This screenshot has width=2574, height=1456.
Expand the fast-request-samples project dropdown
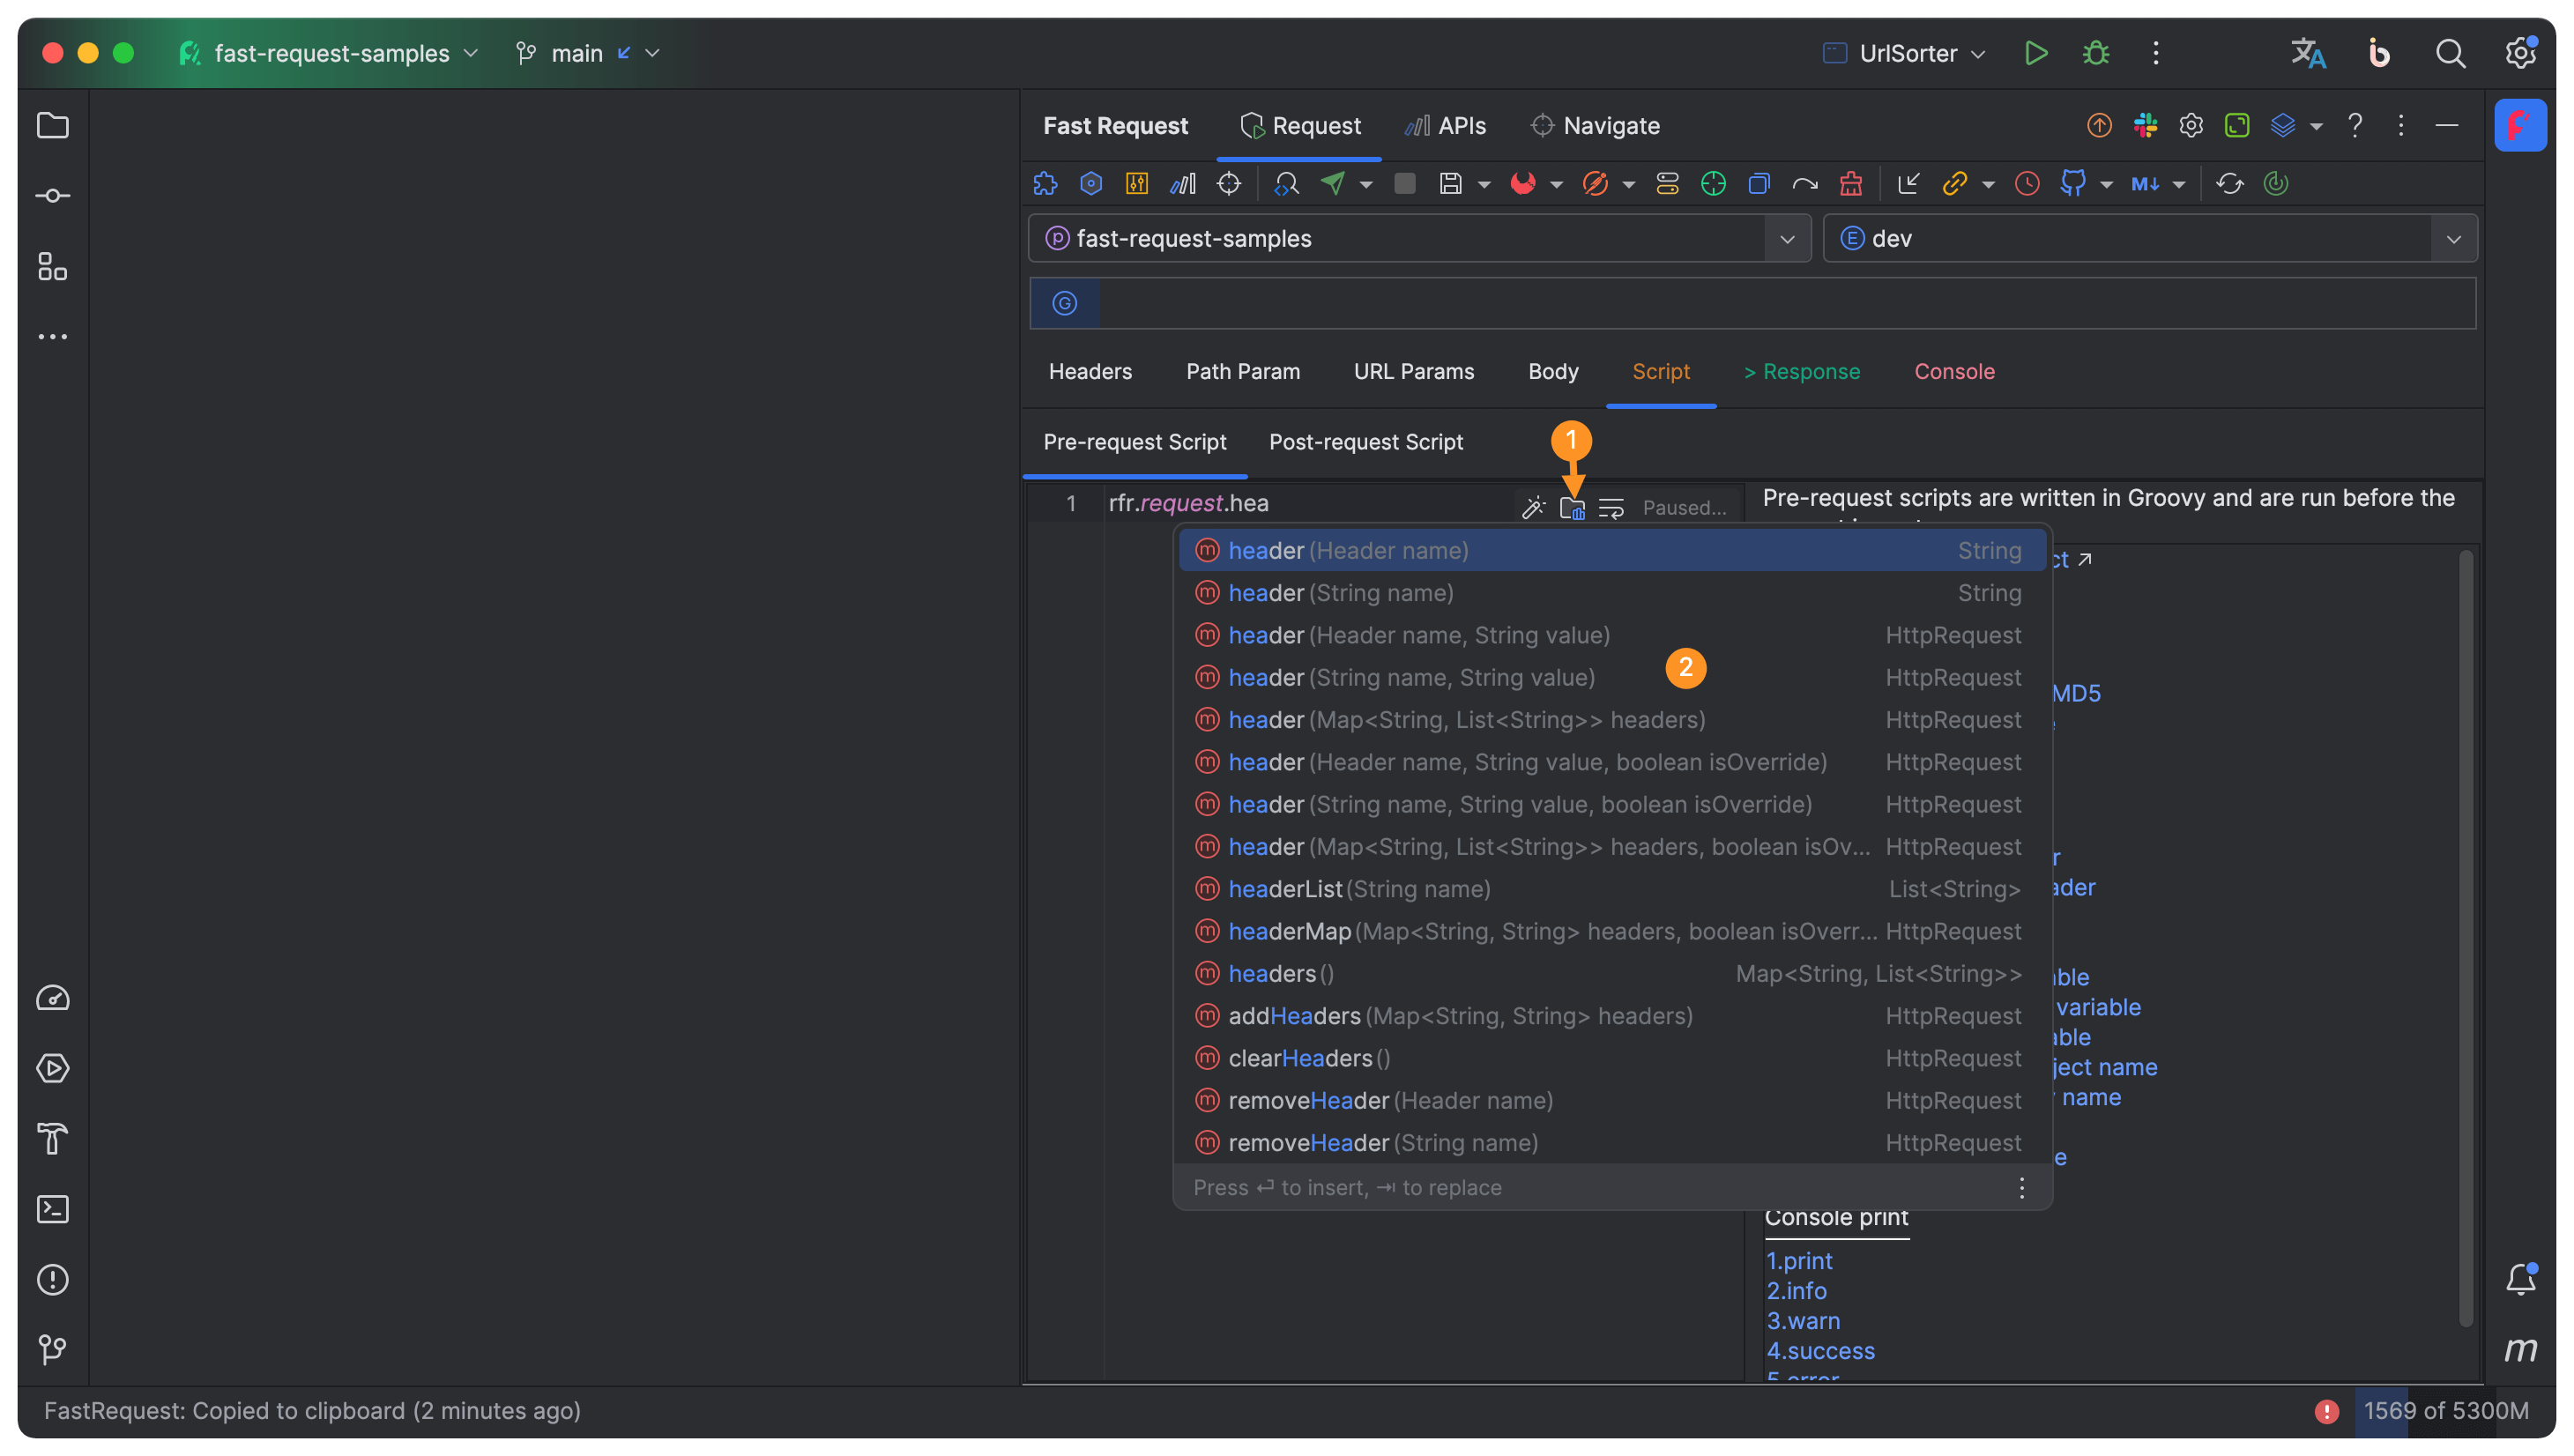[x=1788, y=237]
